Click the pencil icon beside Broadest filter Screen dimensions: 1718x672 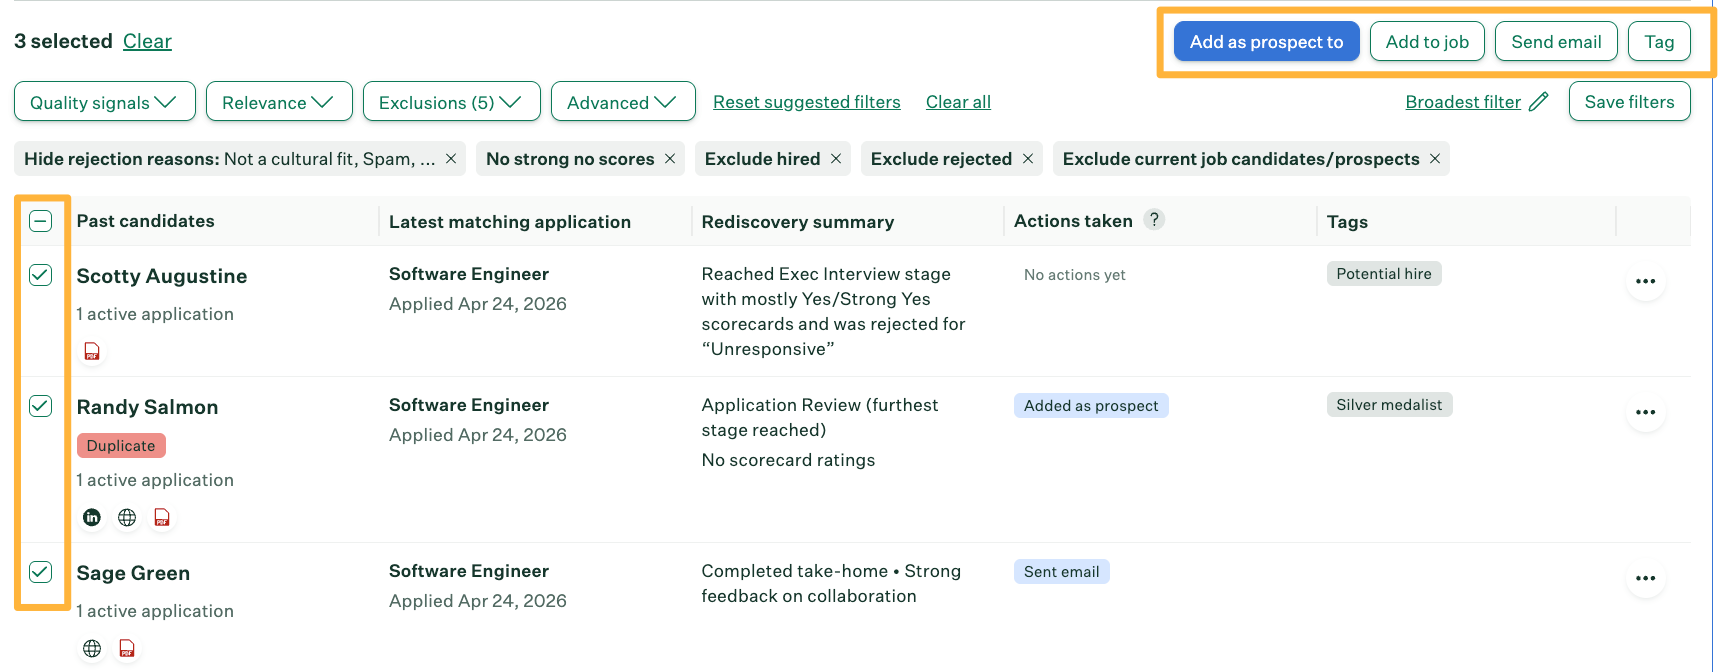coord(1539,101)
